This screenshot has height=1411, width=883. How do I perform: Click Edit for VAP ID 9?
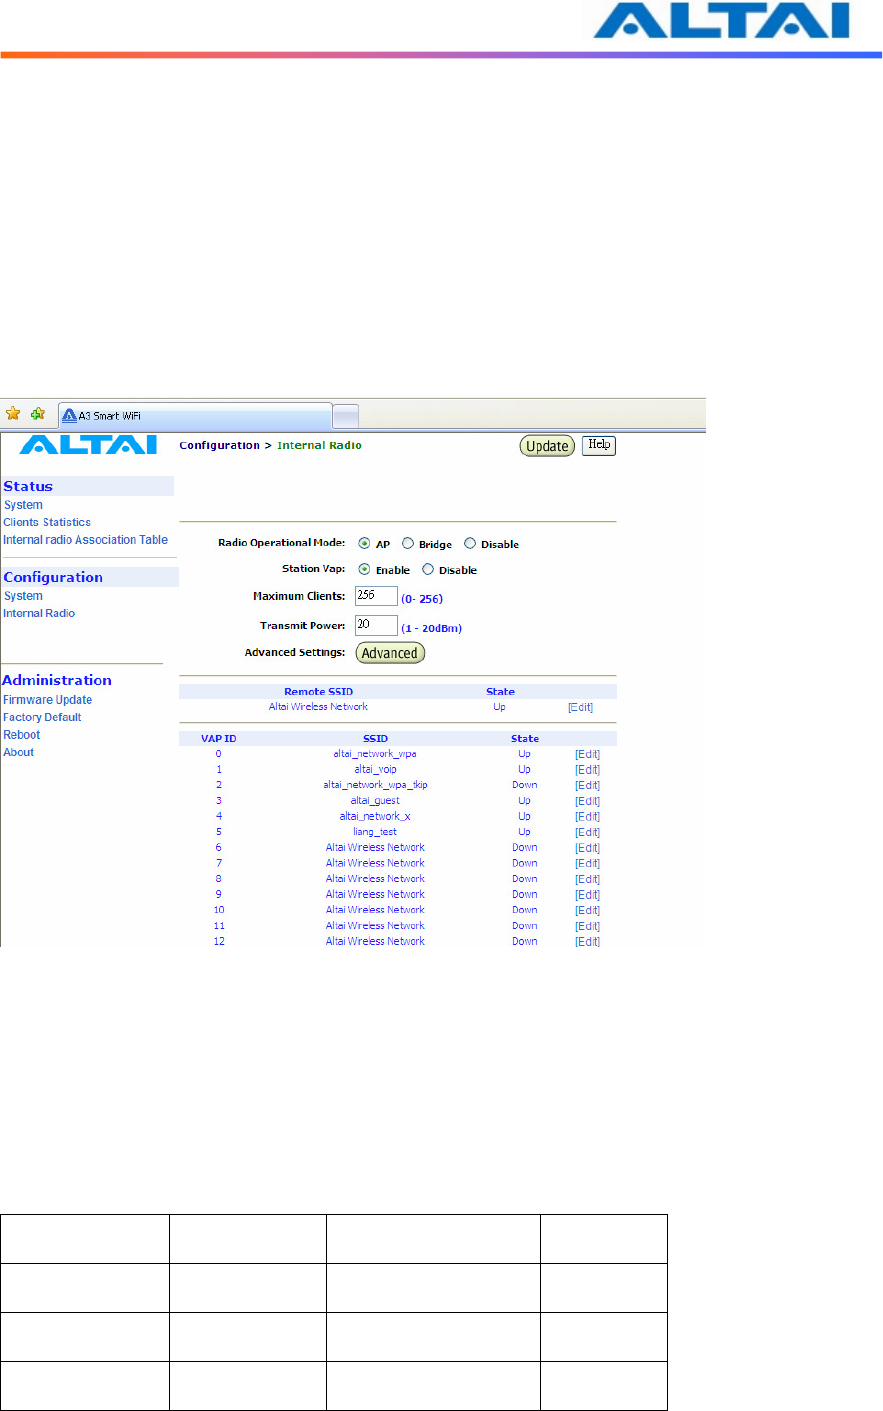click(x=587, y=895)
